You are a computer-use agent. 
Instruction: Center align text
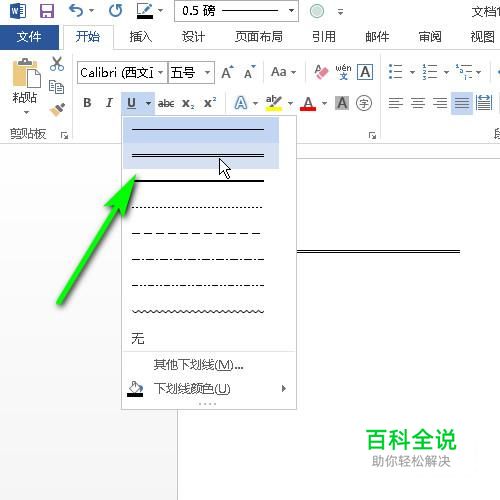coord(418,103)
